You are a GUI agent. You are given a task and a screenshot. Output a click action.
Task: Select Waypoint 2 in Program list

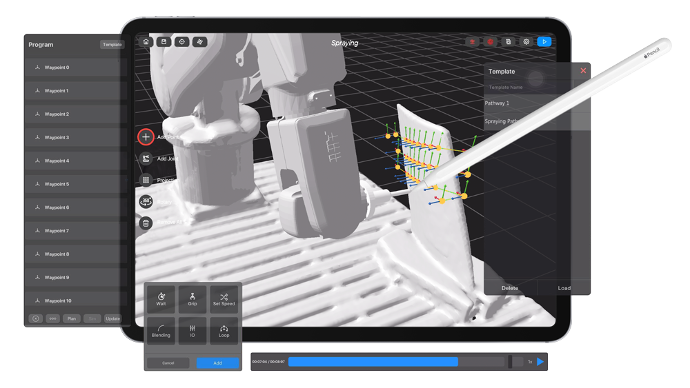point(76,114)
